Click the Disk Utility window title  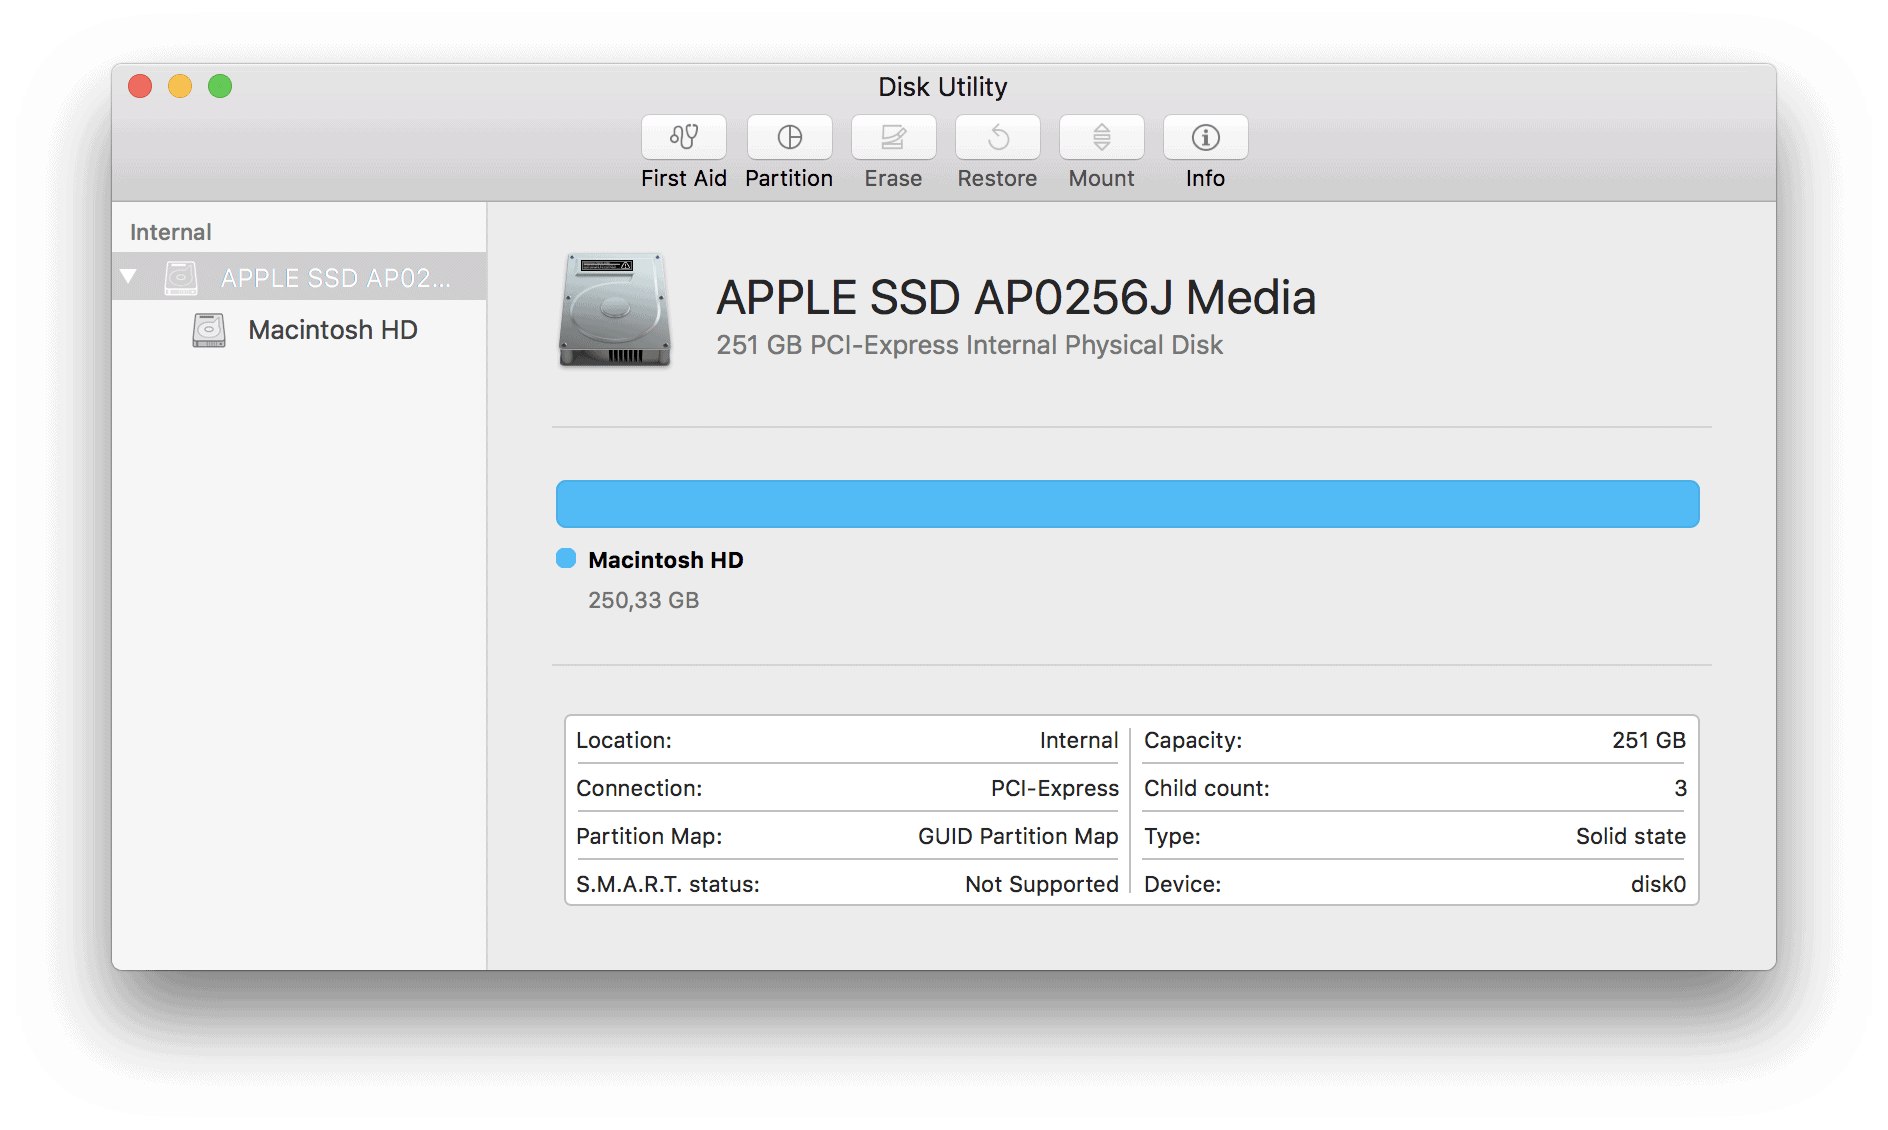[942, 87]
